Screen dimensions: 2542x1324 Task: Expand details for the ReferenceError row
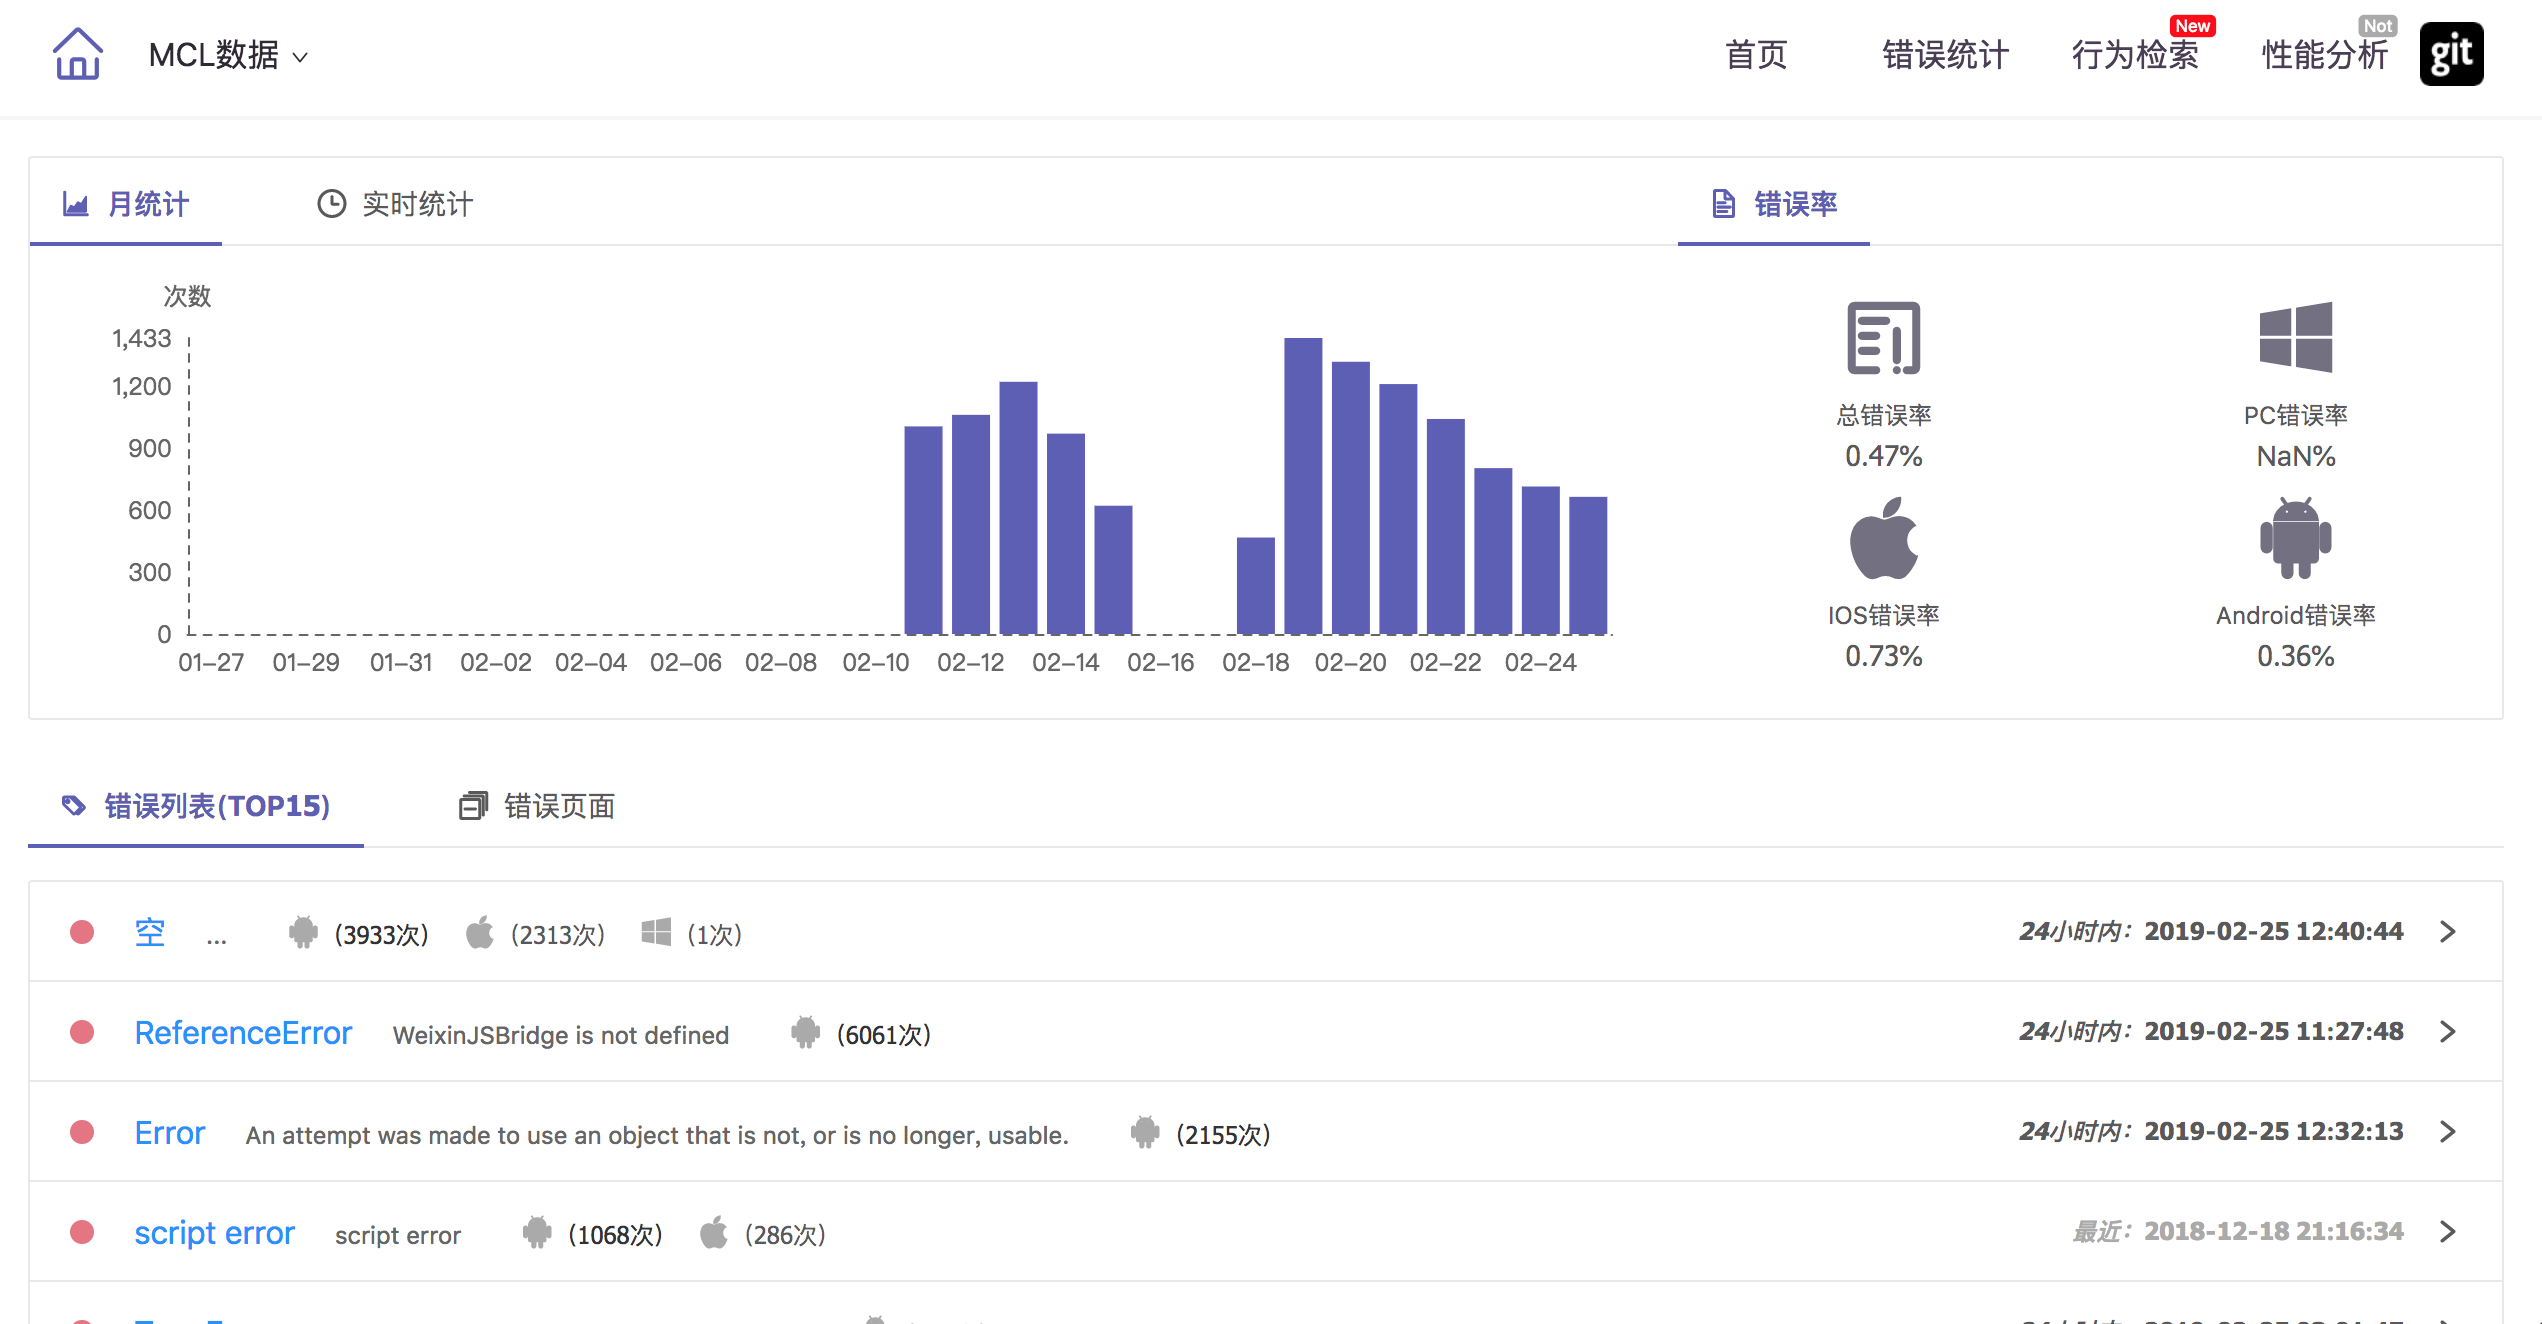pyautogui.click(x=2449, y=1031)
